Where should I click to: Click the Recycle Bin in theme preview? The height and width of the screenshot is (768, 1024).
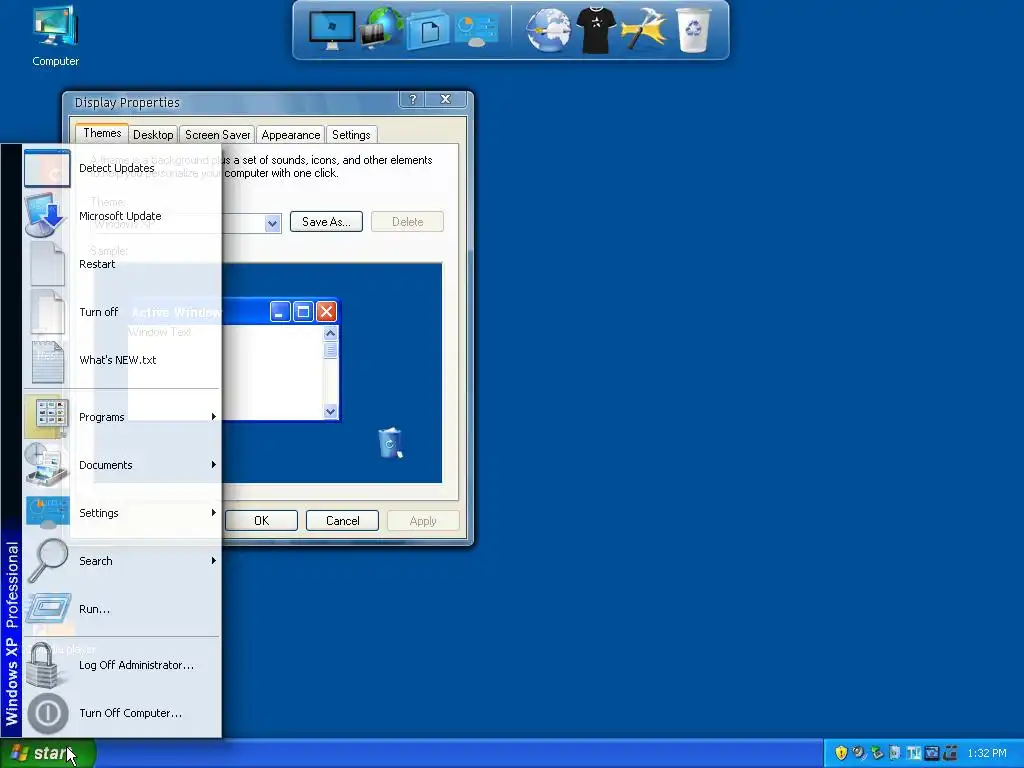coord(390,443)
